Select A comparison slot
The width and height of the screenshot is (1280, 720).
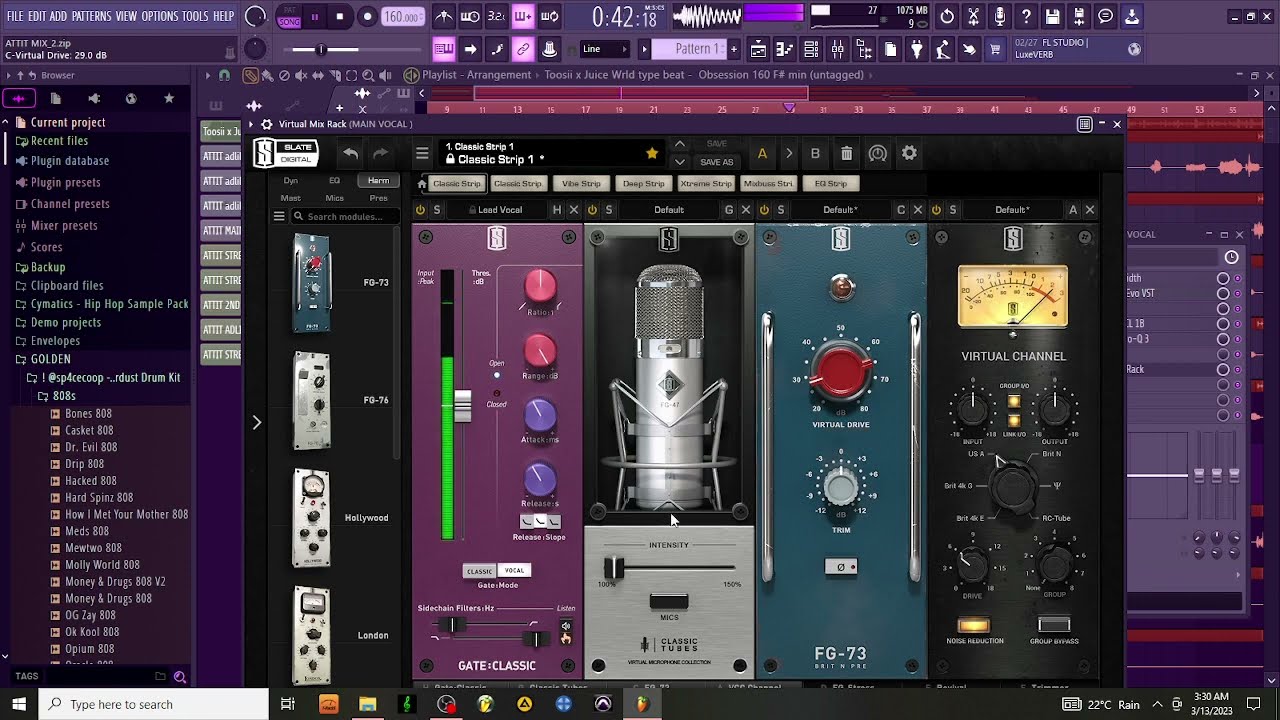[762, 154]
